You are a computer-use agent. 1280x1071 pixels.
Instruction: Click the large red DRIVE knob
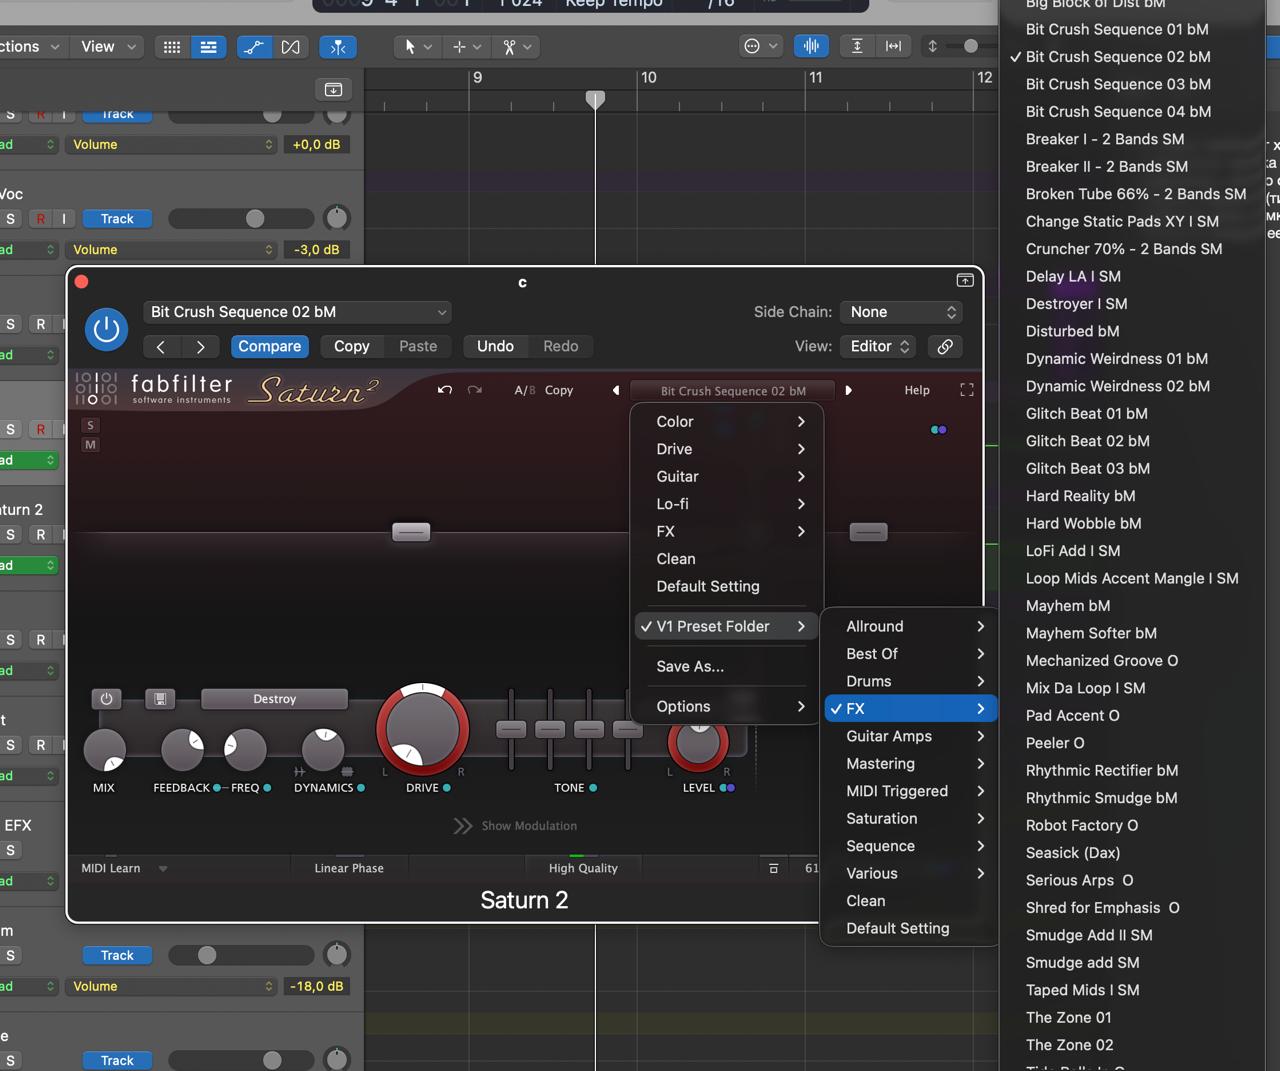tap(422, 728)
